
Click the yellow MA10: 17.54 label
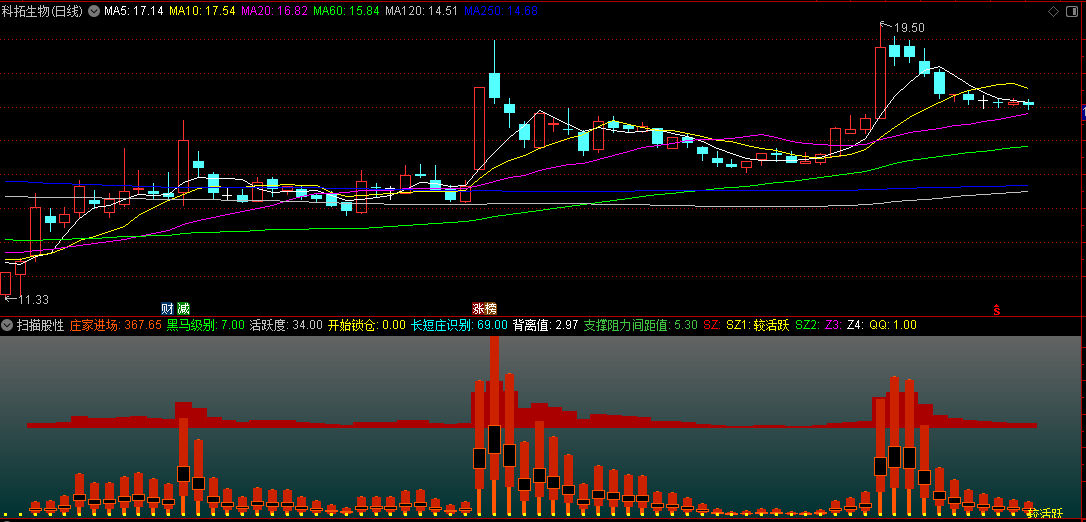(202, 12)
